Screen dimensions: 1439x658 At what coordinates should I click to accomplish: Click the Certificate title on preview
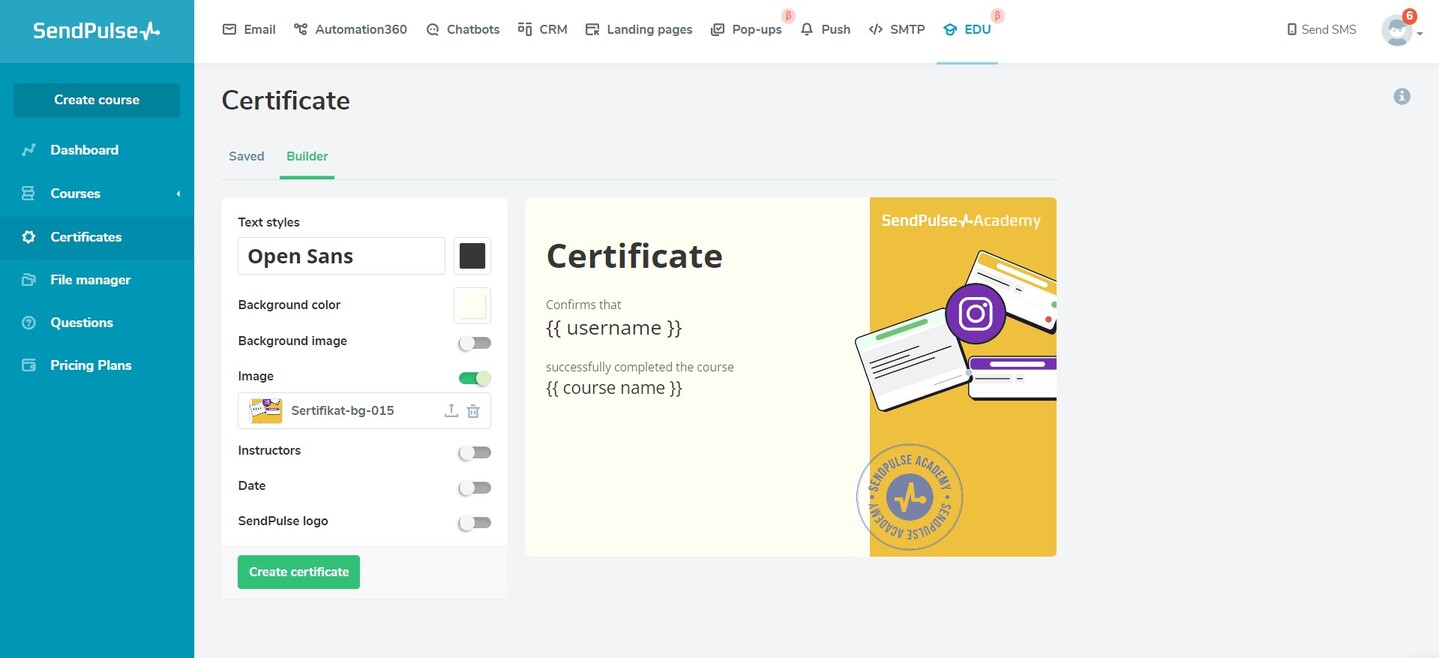point(634,256)
